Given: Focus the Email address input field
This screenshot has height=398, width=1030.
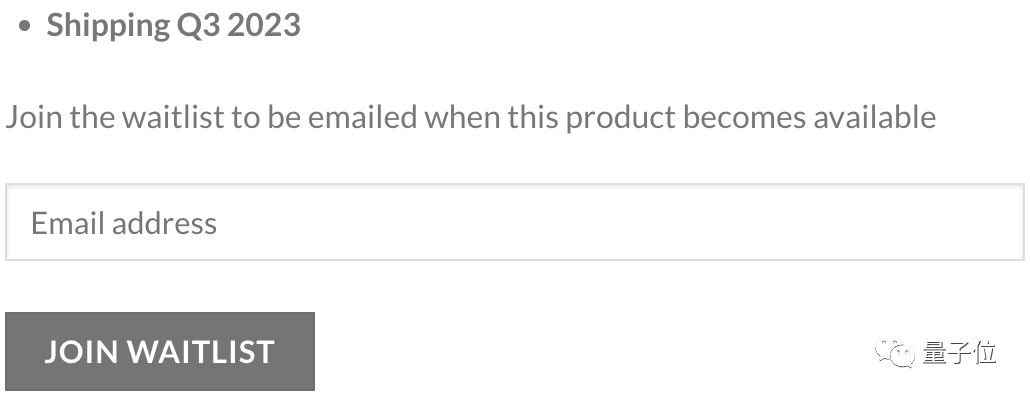Looking at the screenshot, I should pyautogui.click(x=515, y=222).
